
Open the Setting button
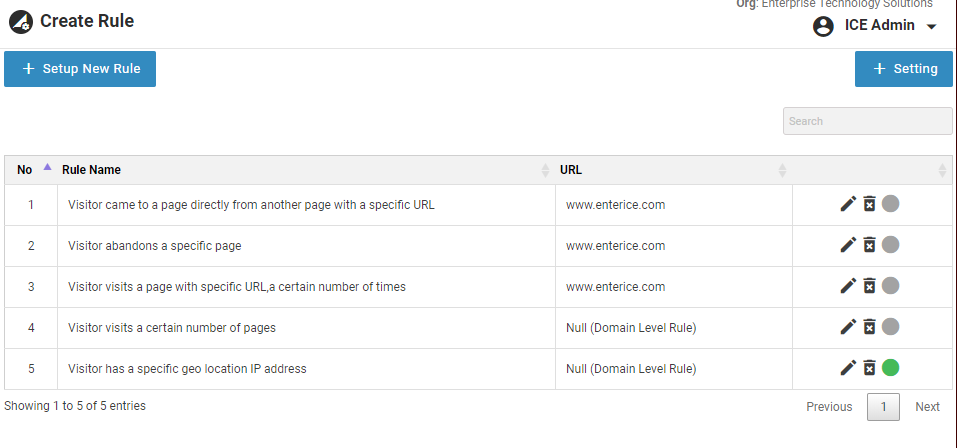904,69
